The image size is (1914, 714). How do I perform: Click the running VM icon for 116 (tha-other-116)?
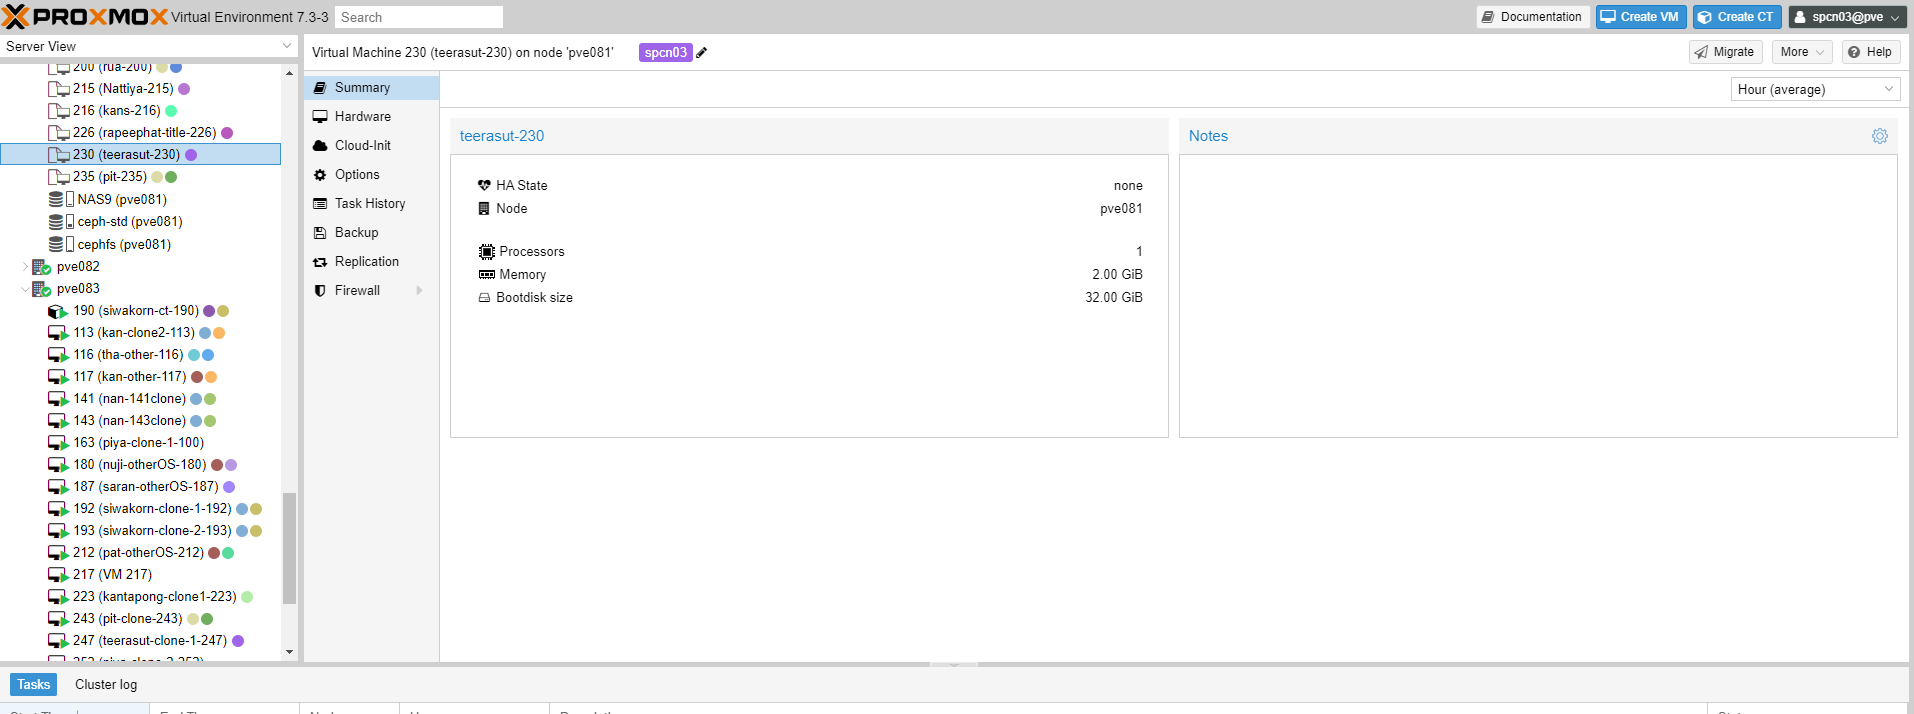[58, 355]
